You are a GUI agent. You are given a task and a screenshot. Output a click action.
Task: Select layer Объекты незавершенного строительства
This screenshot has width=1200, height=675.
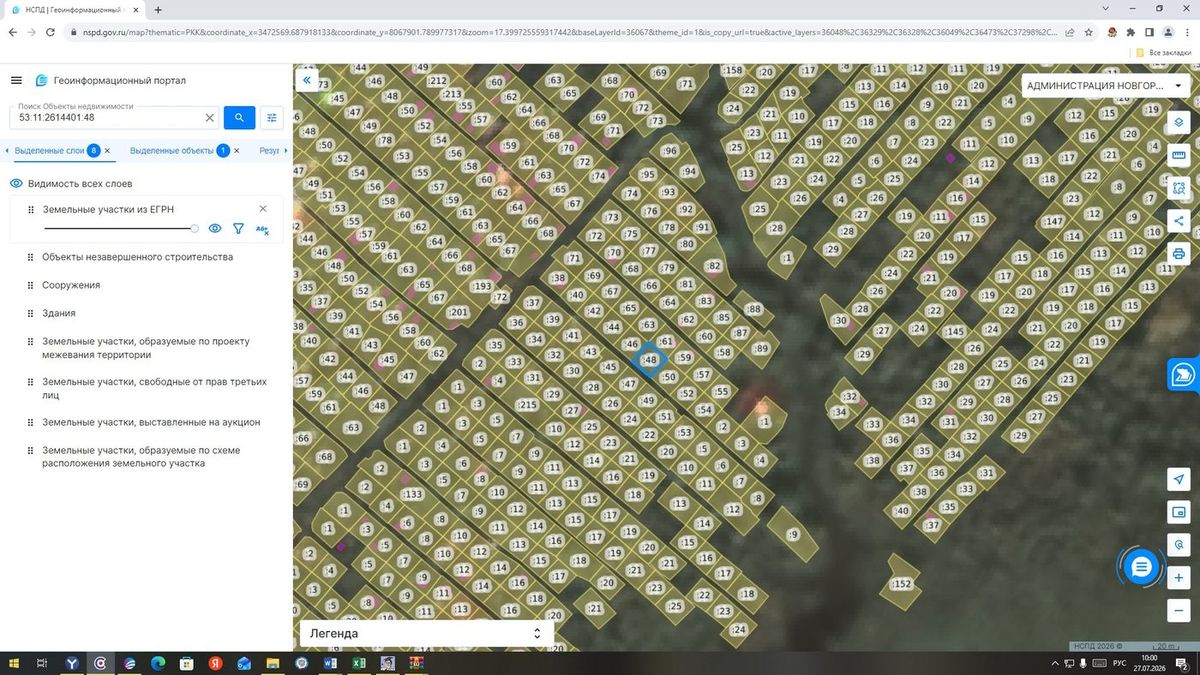pos(137,257)
